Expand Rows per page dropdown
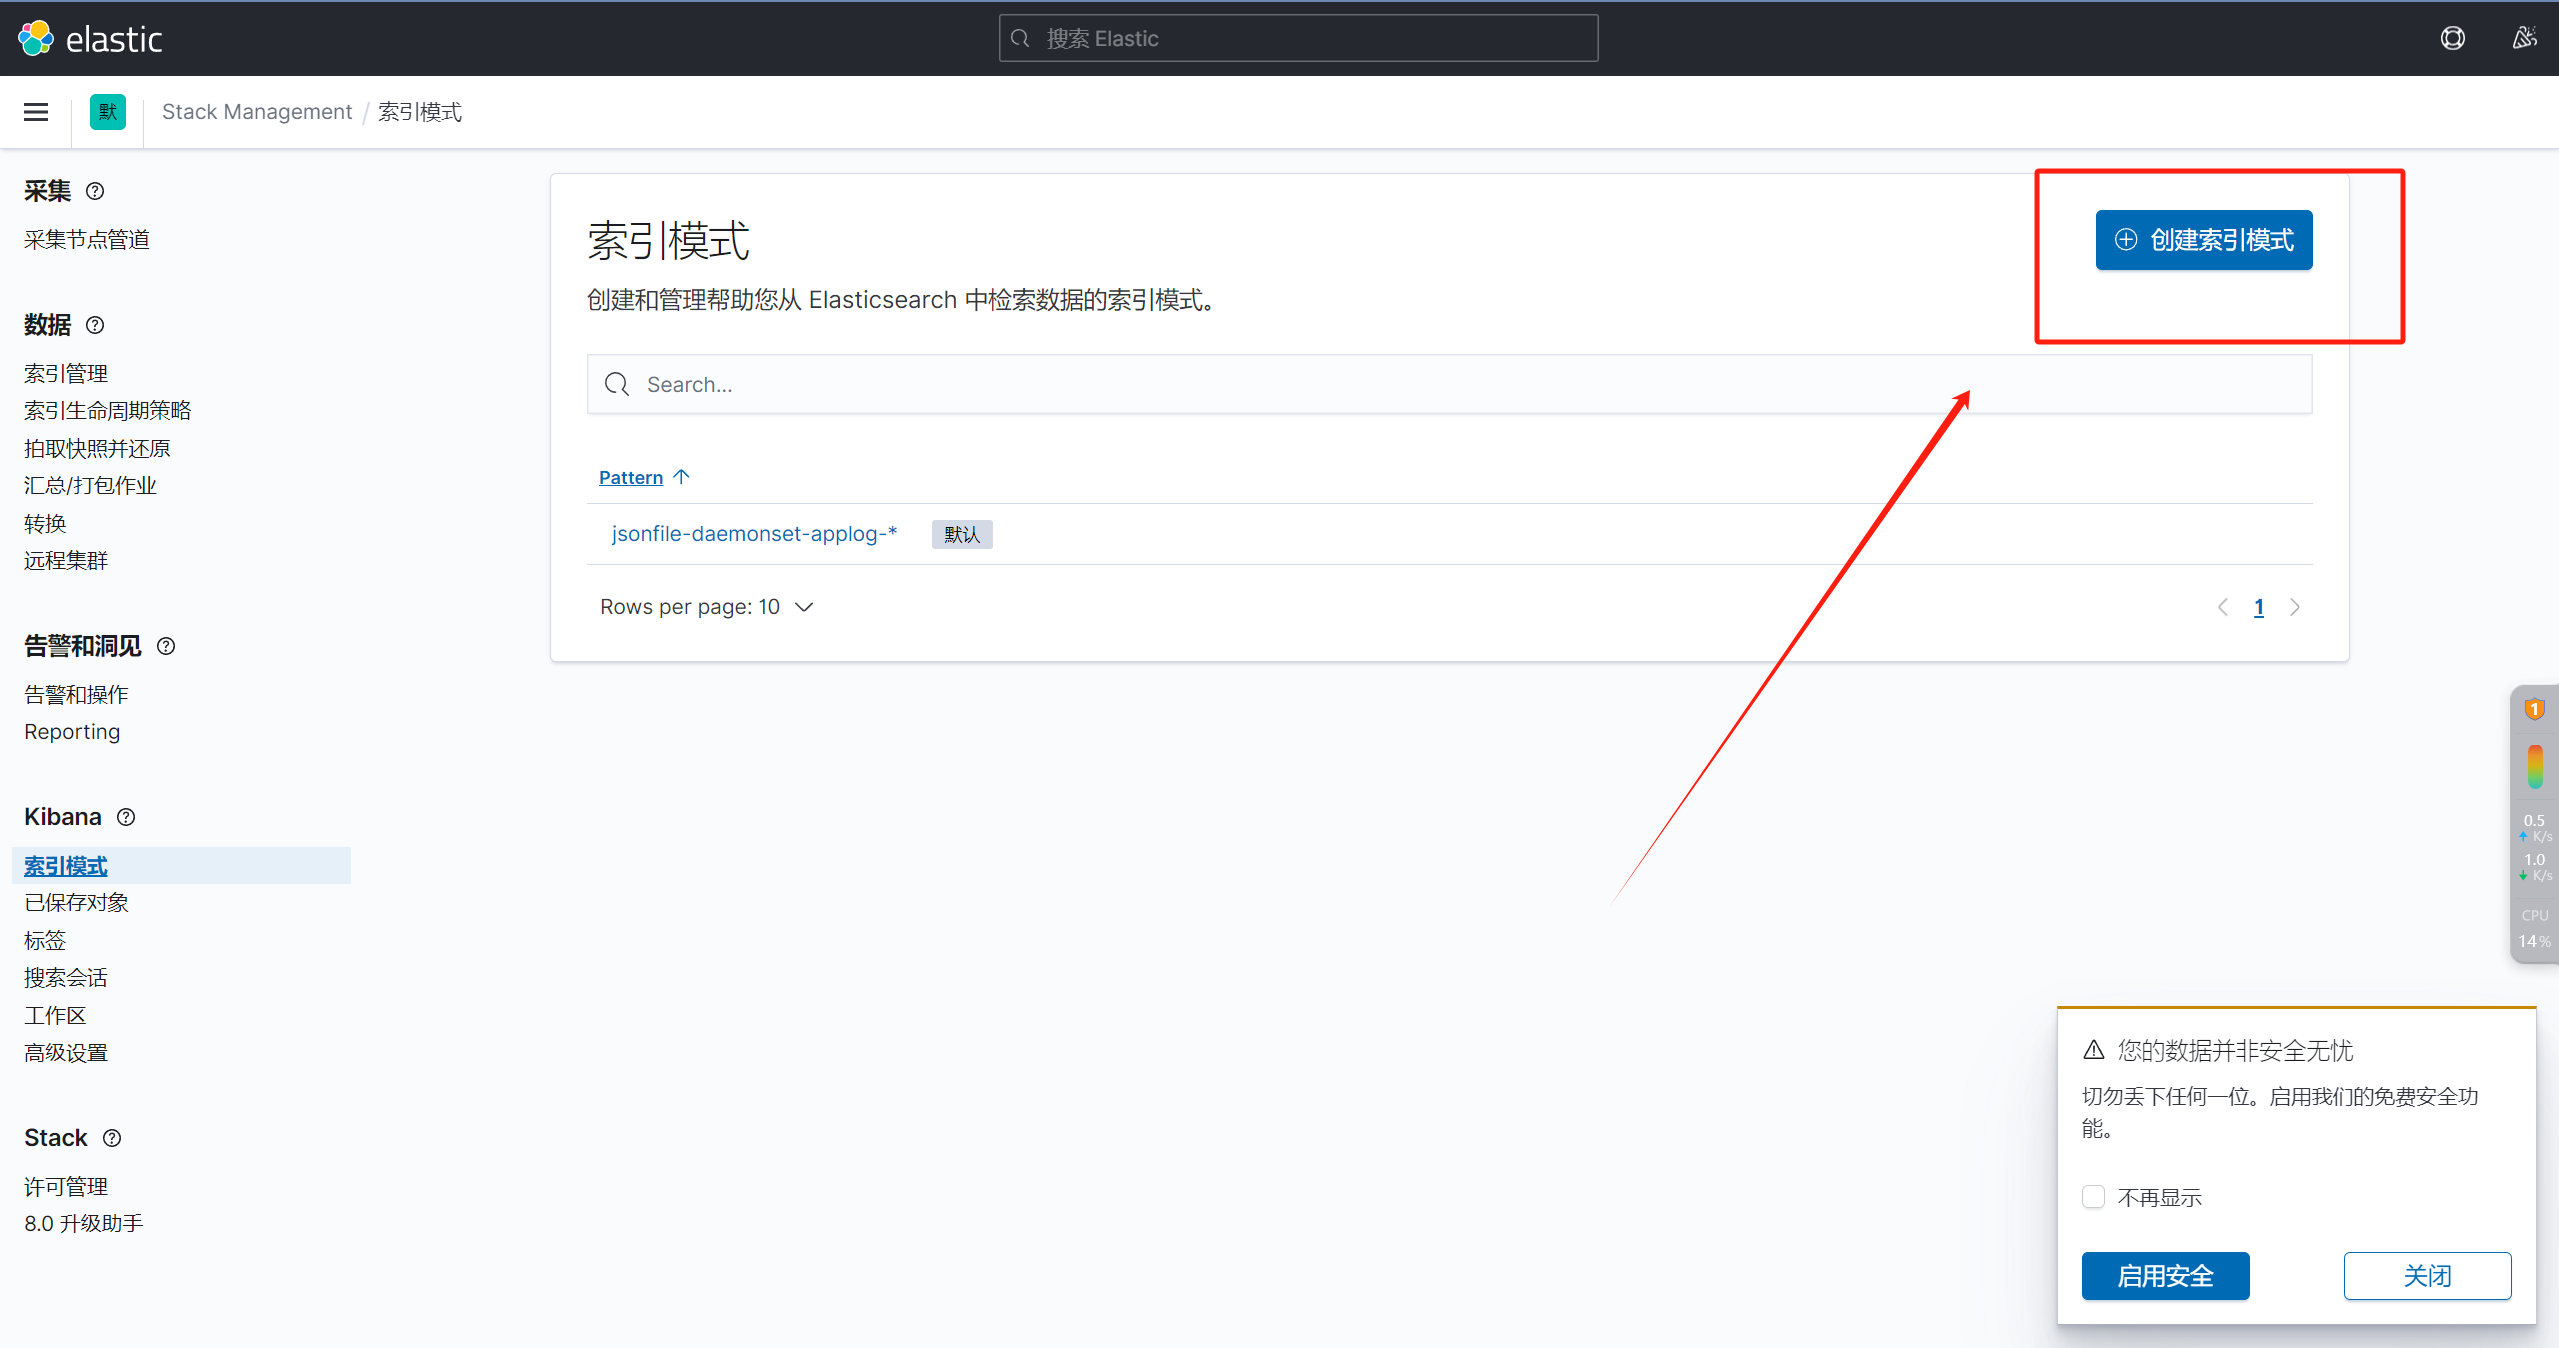2559x1348 pixels. [x=707, y=607]
